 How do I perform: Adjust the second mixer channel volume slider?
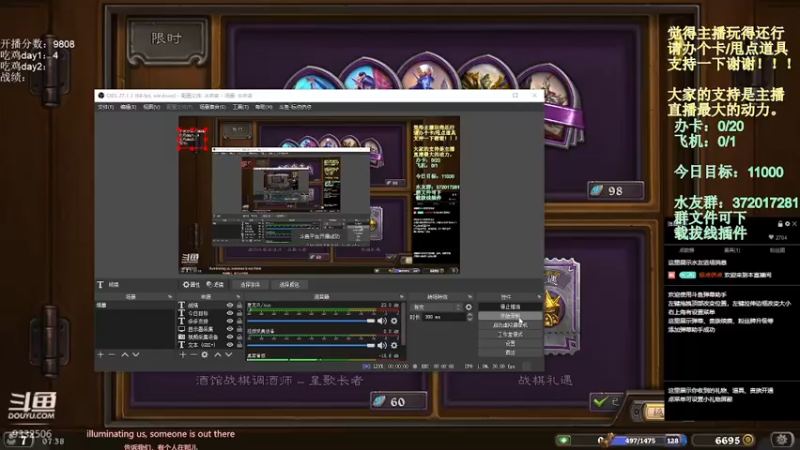click(311, 345)
